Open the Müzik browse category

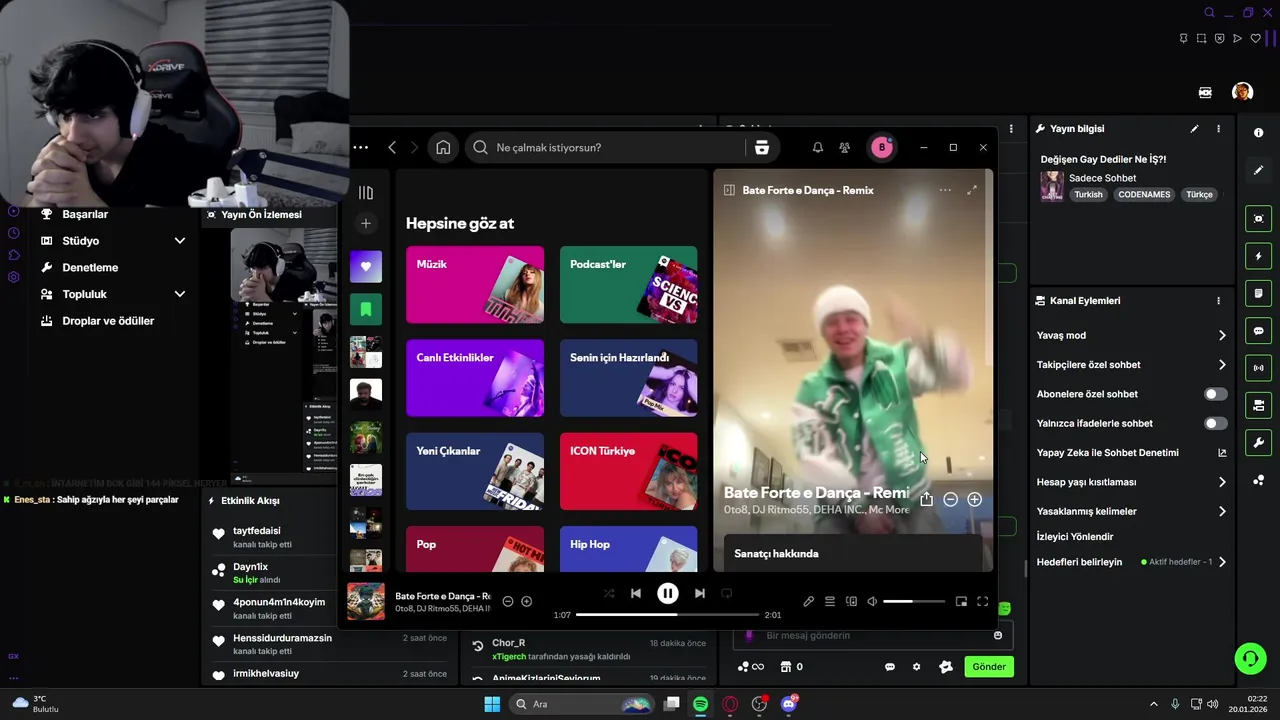click(475, 285)
